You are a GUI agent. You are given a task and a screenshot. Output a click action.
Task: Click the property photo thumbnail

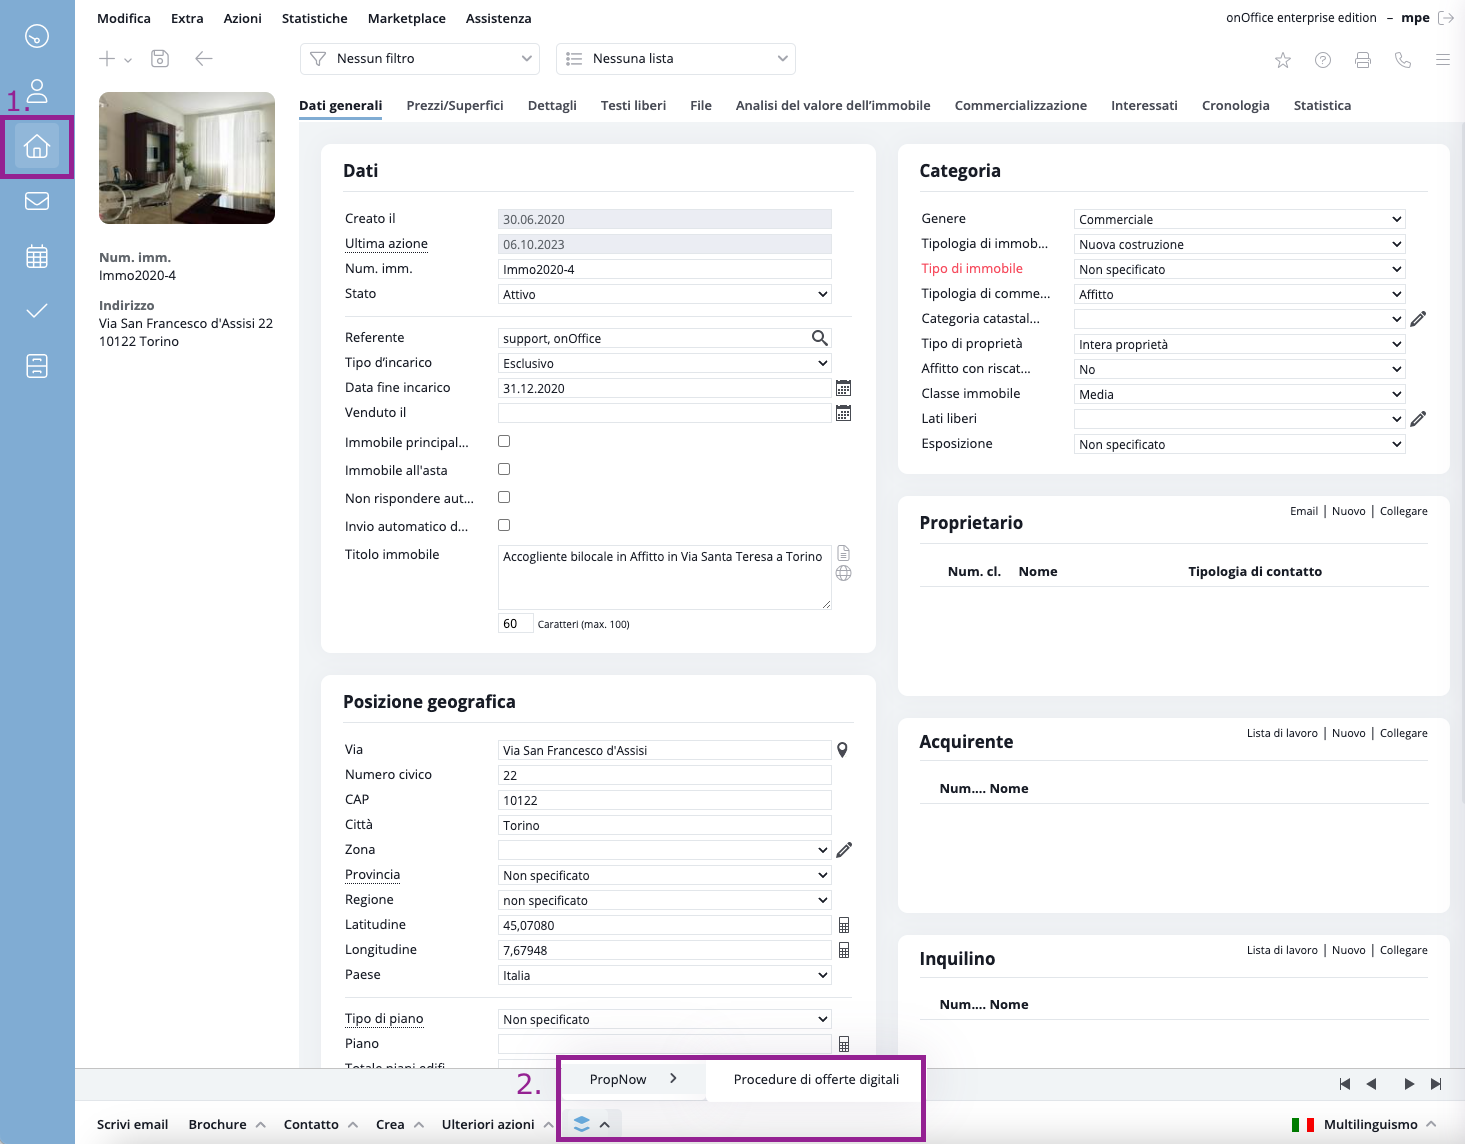click(x=187, y=158)
